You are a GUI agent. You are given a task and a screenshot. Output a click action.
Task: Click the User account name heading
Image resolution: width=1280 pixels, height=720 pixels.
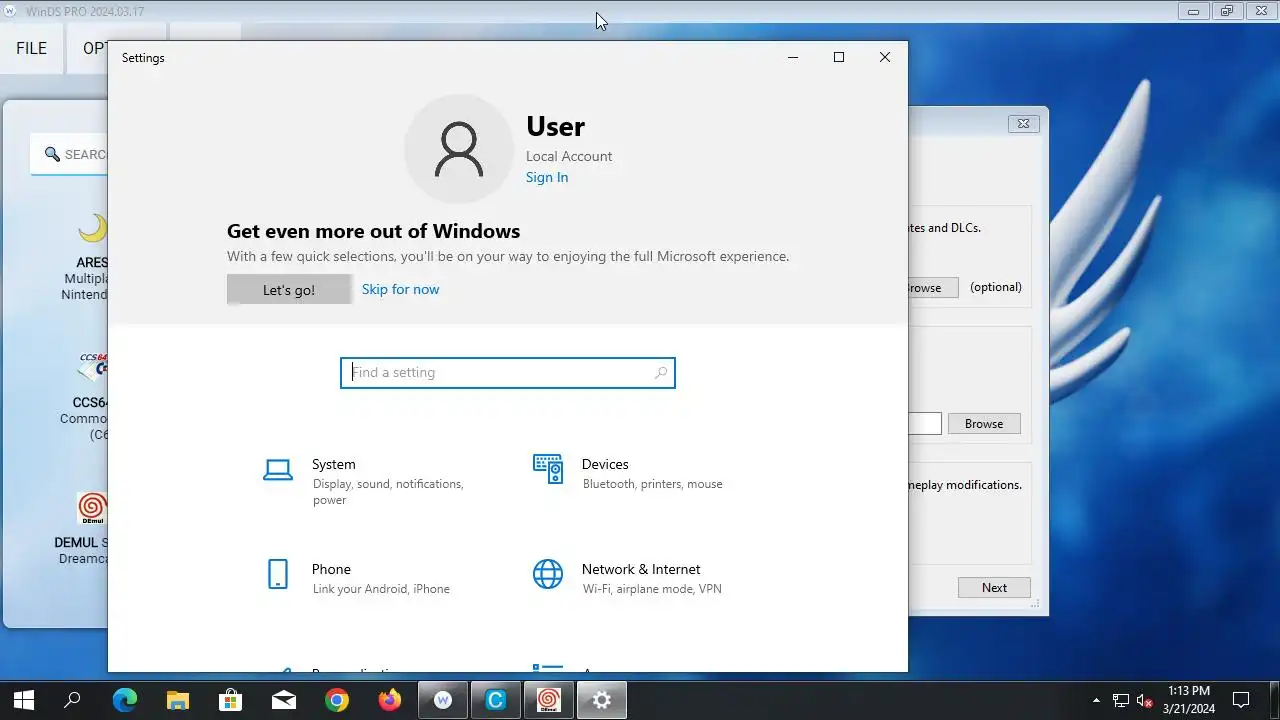(555, 126)
